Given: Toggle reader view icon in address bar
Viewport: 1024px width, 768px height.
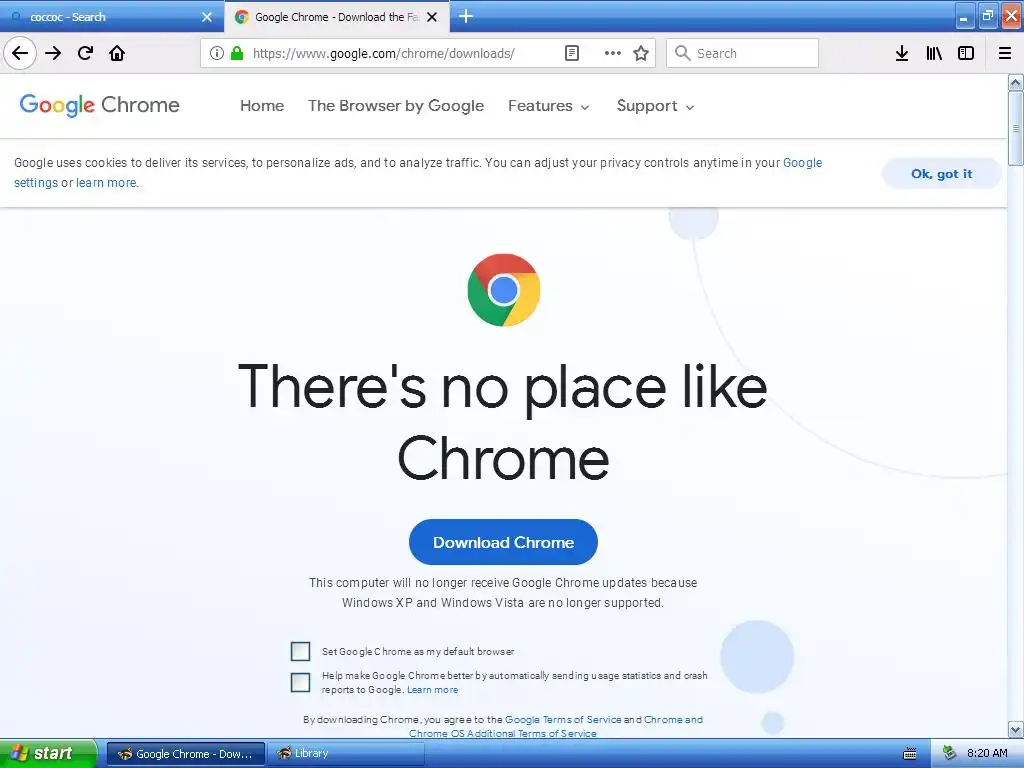Looking at the screenshot, I should point(571,53).
